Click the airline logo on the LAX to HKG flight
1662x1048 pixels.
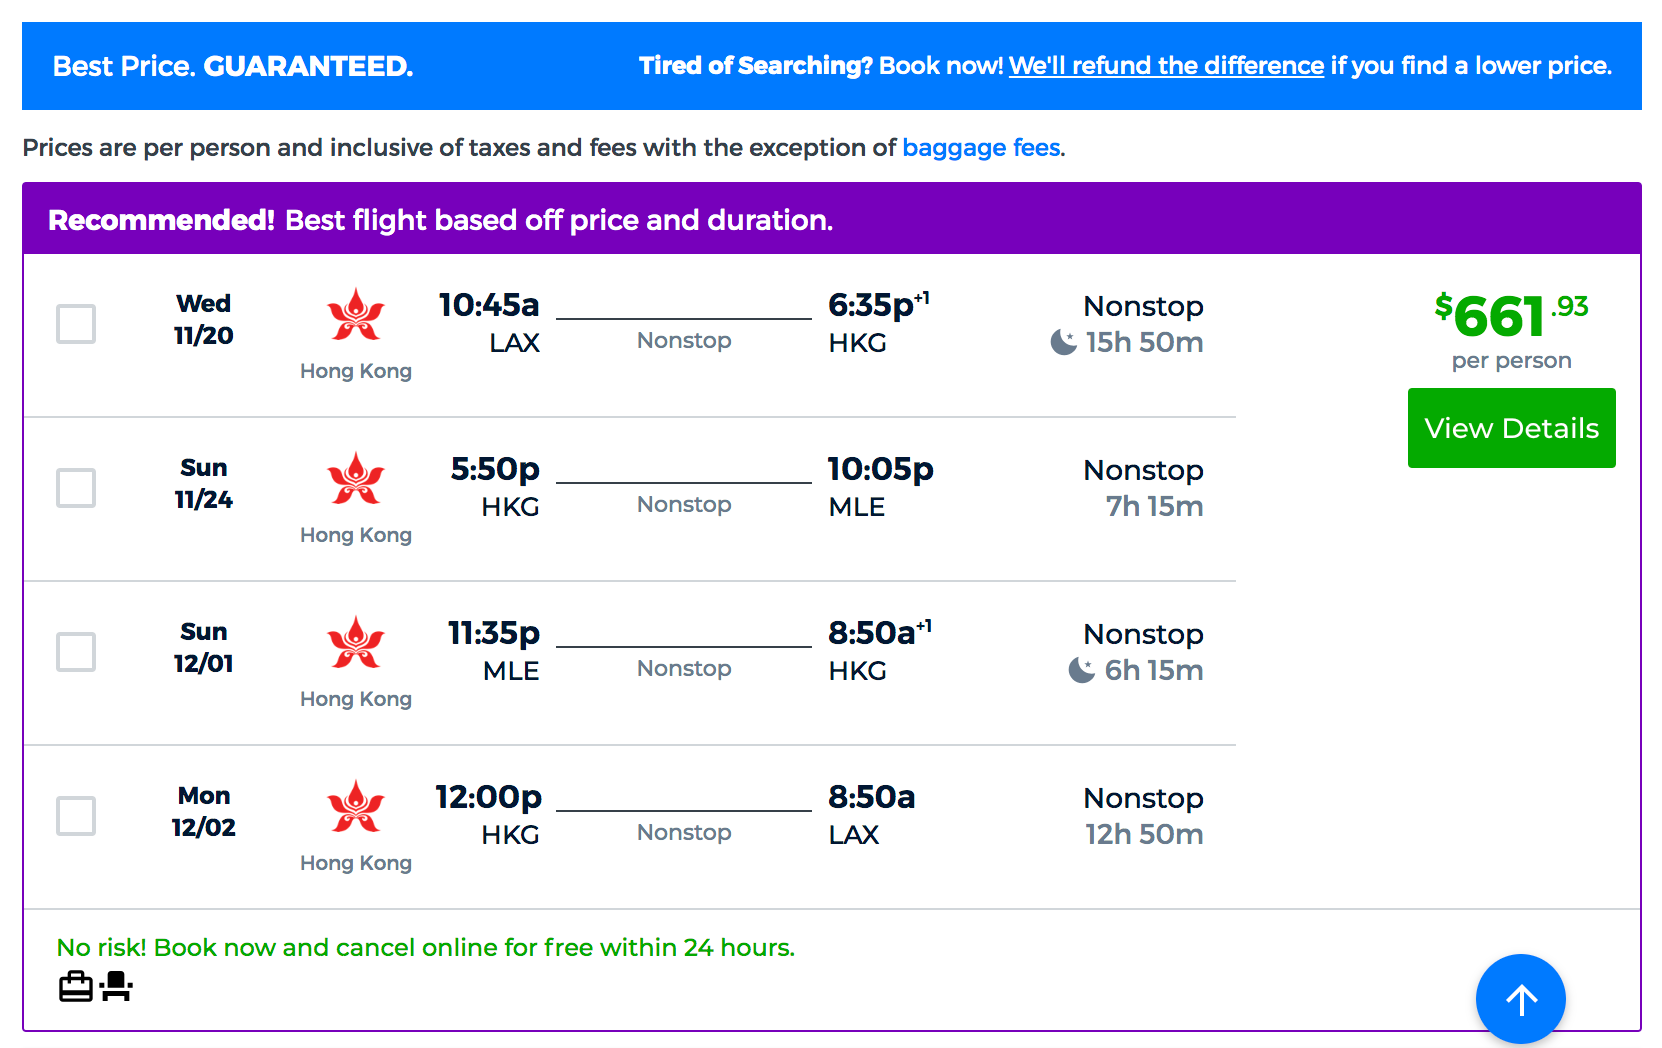pos(356,315)
